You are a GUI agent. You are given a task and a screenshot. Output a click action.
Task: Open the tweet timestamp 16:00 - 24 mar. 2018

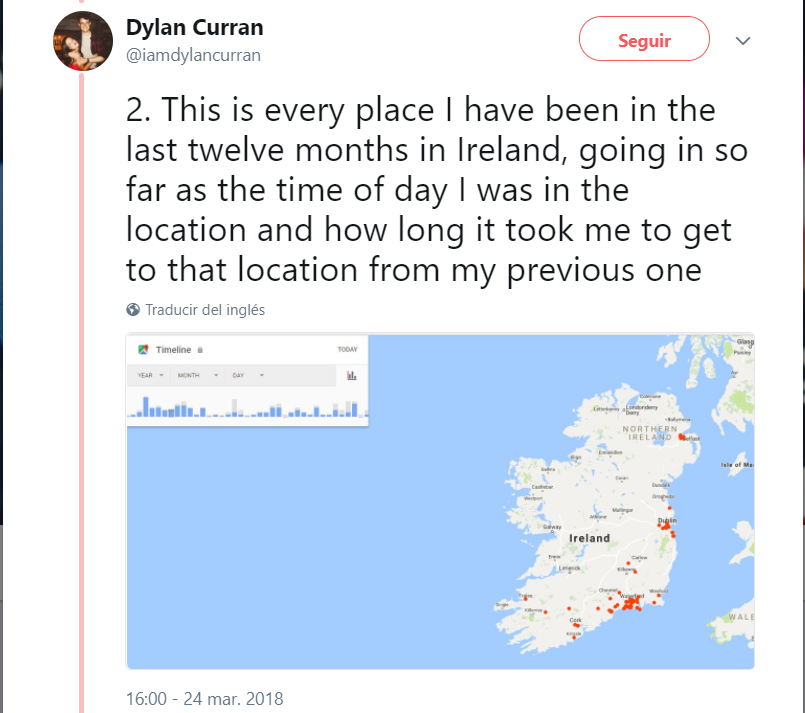(204, 699)
